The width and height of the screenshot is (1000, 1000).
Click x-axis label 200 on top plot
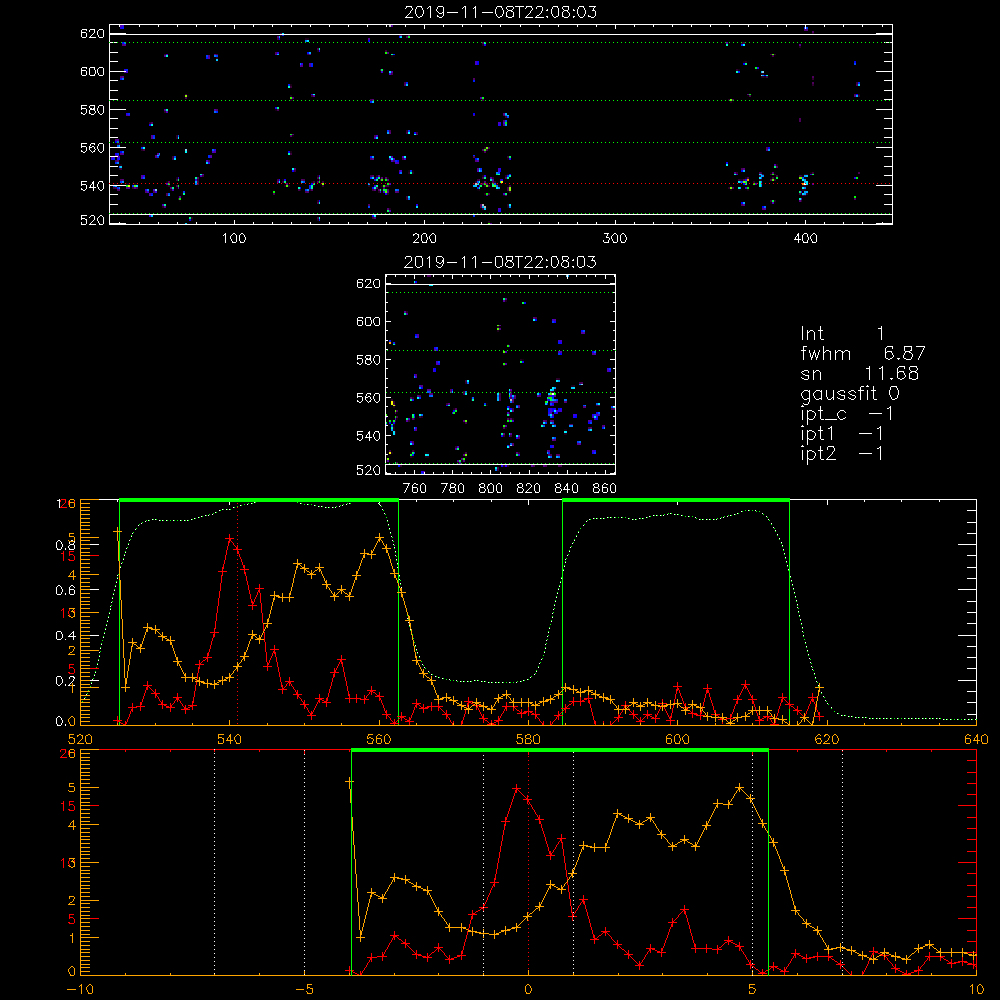pyautogui.click(x=424, y=239)
